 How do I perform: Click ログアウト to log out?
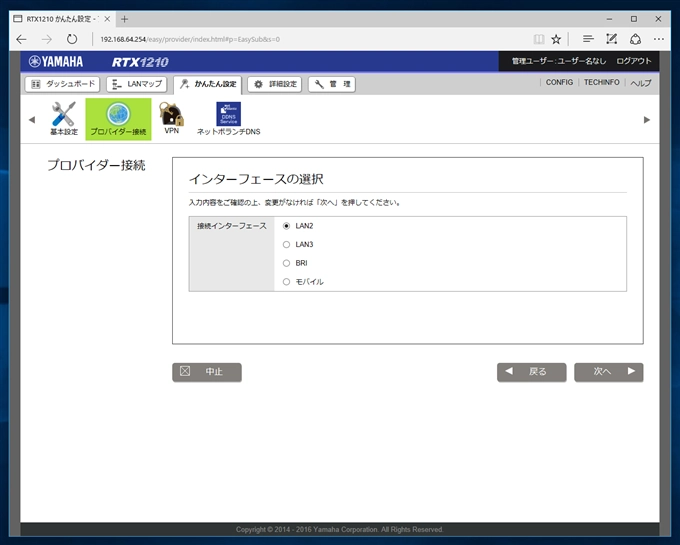tap(634, 61)
